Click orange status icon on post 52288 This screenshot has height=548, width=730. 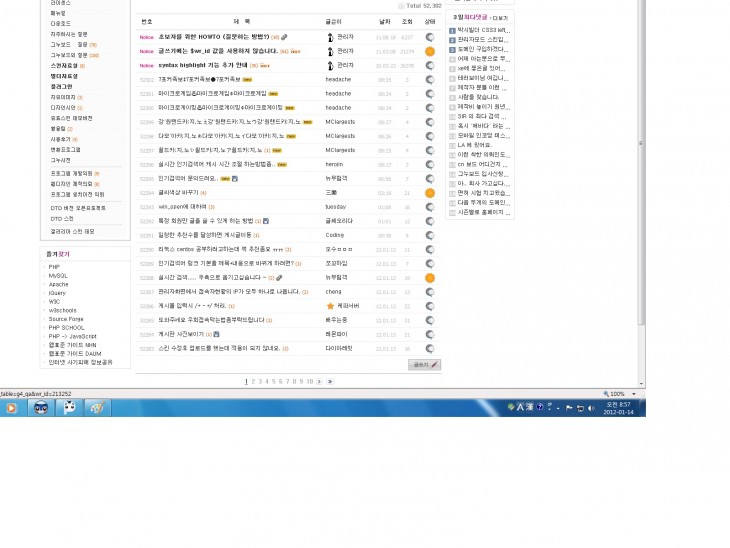(x=430, y=278)
